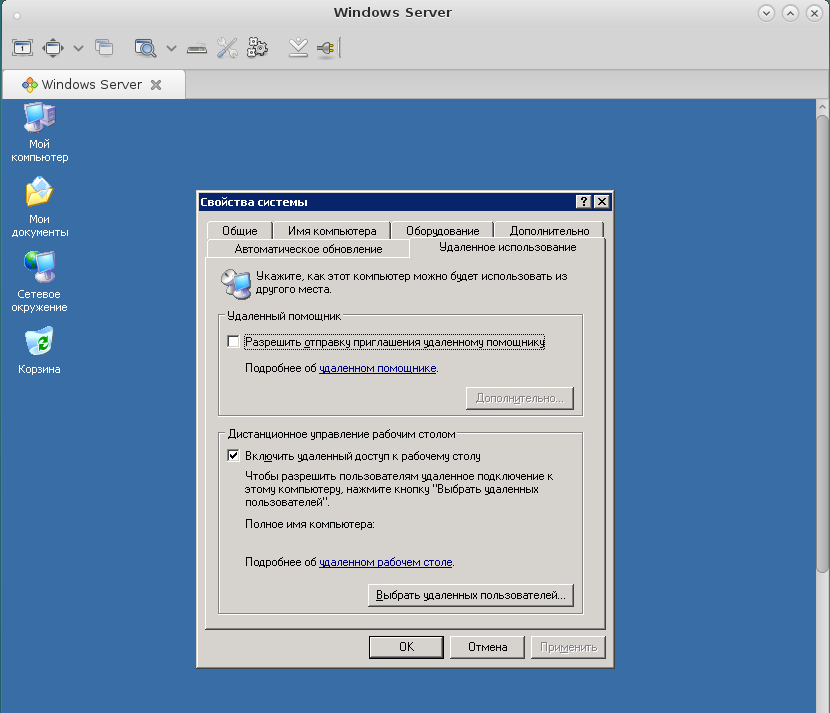Click the fit-window-to-remote-resolution toolbar icon
This screenshot has height=713, width=830.
[22, 48]
